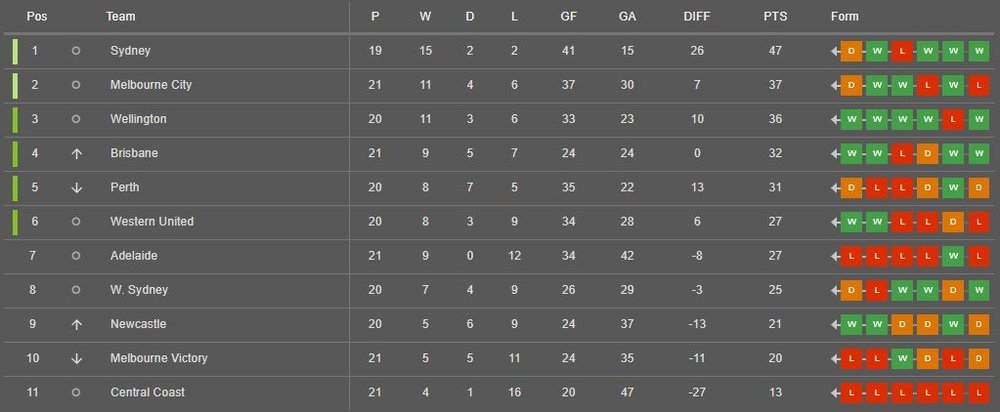
Task: Click Sydney's first orange D form box
Action: [851, 51]
